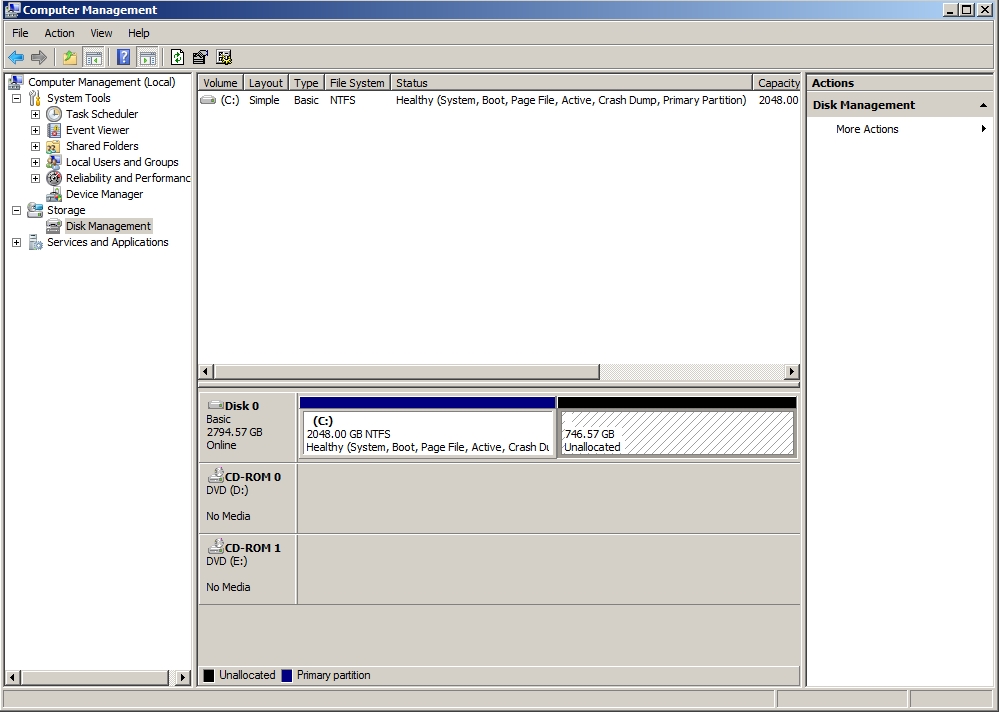Screen dimensions: 999x712
Task: Sort volumes by the File System column header
Action: point(356,83)
